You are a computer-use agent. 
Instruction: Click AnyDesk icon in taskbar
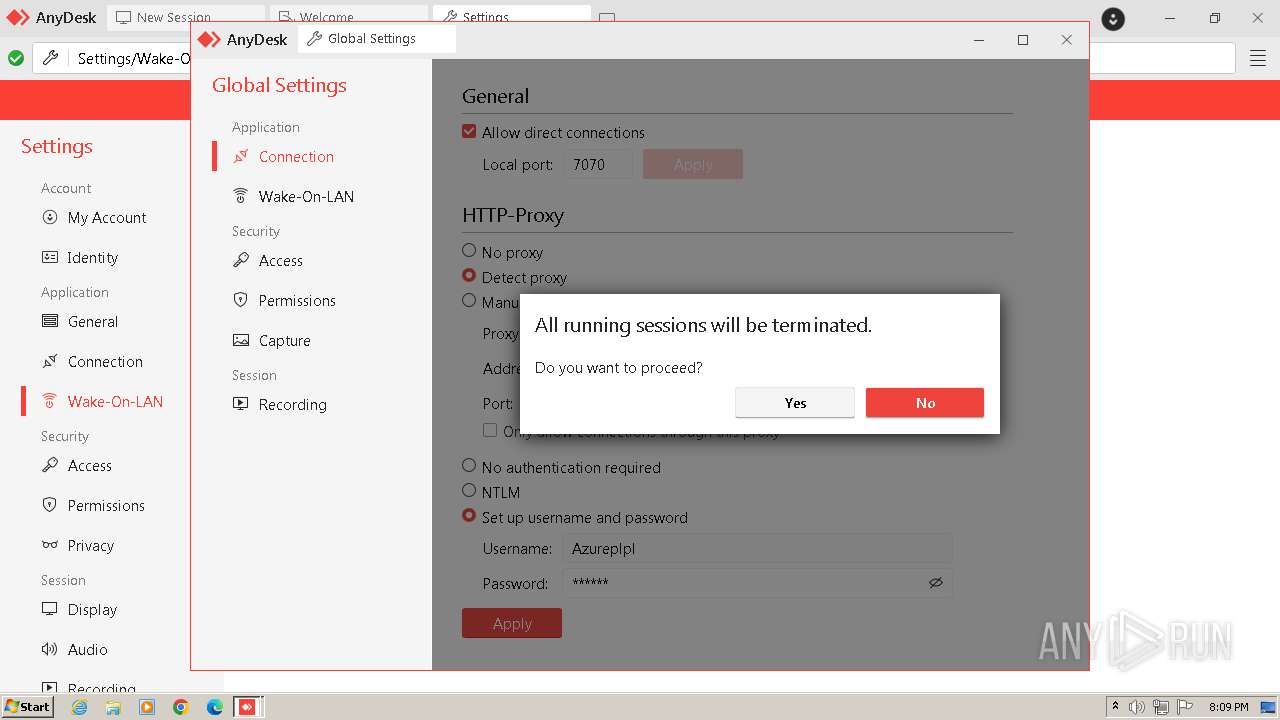point(247,707)
